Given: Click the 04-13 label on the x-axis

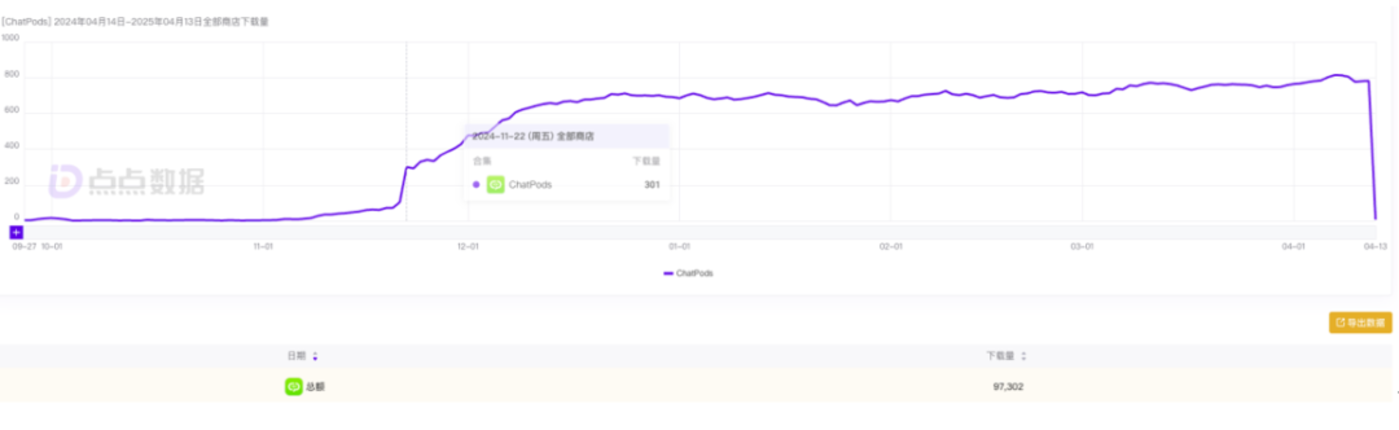Looking at the screenshot, I should pos(1376,245).
